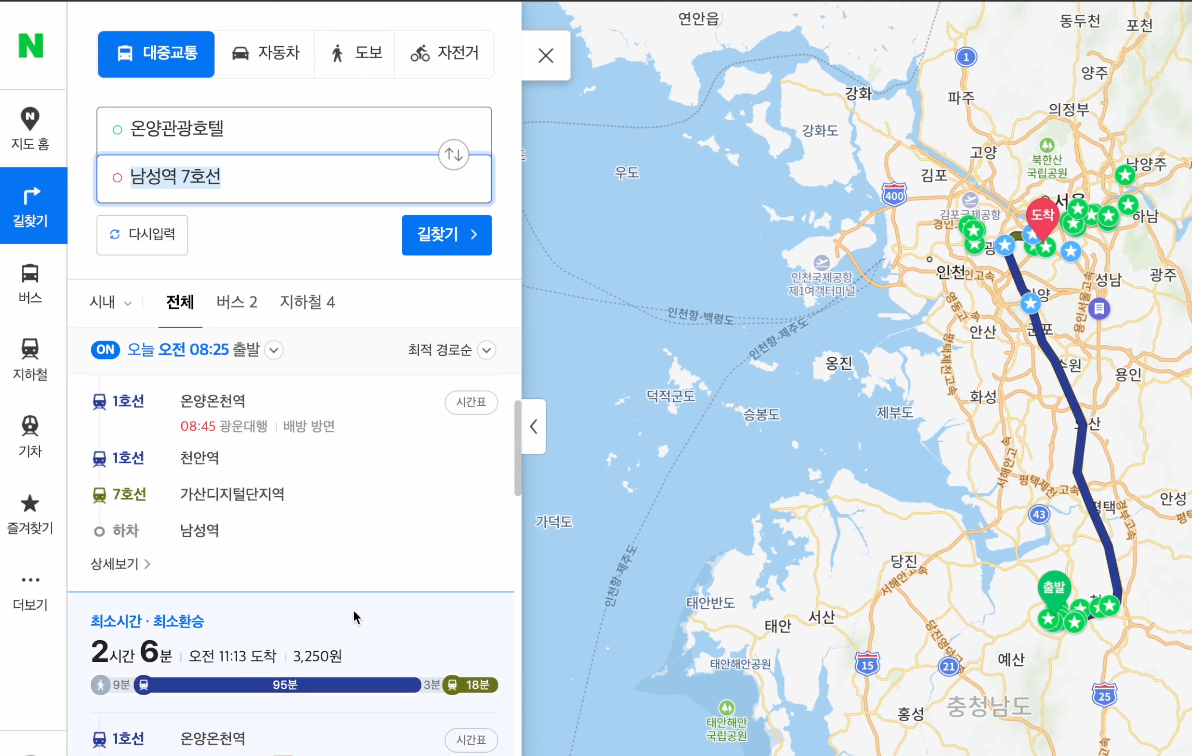Click 김포국제공항 airport icon on map
Image resolution: width=1192 pixels, height=756 pixels.
(x=970, y=200)
